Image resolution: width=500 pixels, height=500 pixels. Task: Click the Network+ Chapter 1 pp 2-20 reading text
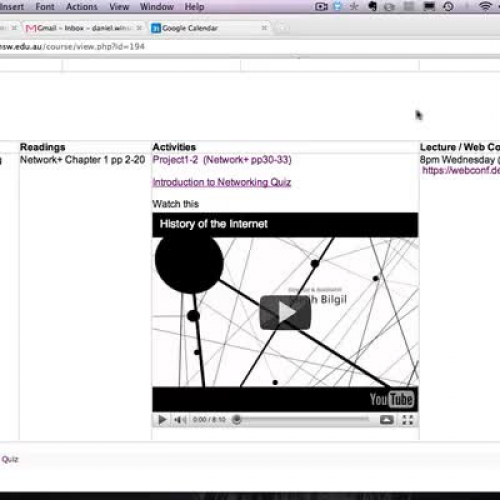tap(82, 160)
